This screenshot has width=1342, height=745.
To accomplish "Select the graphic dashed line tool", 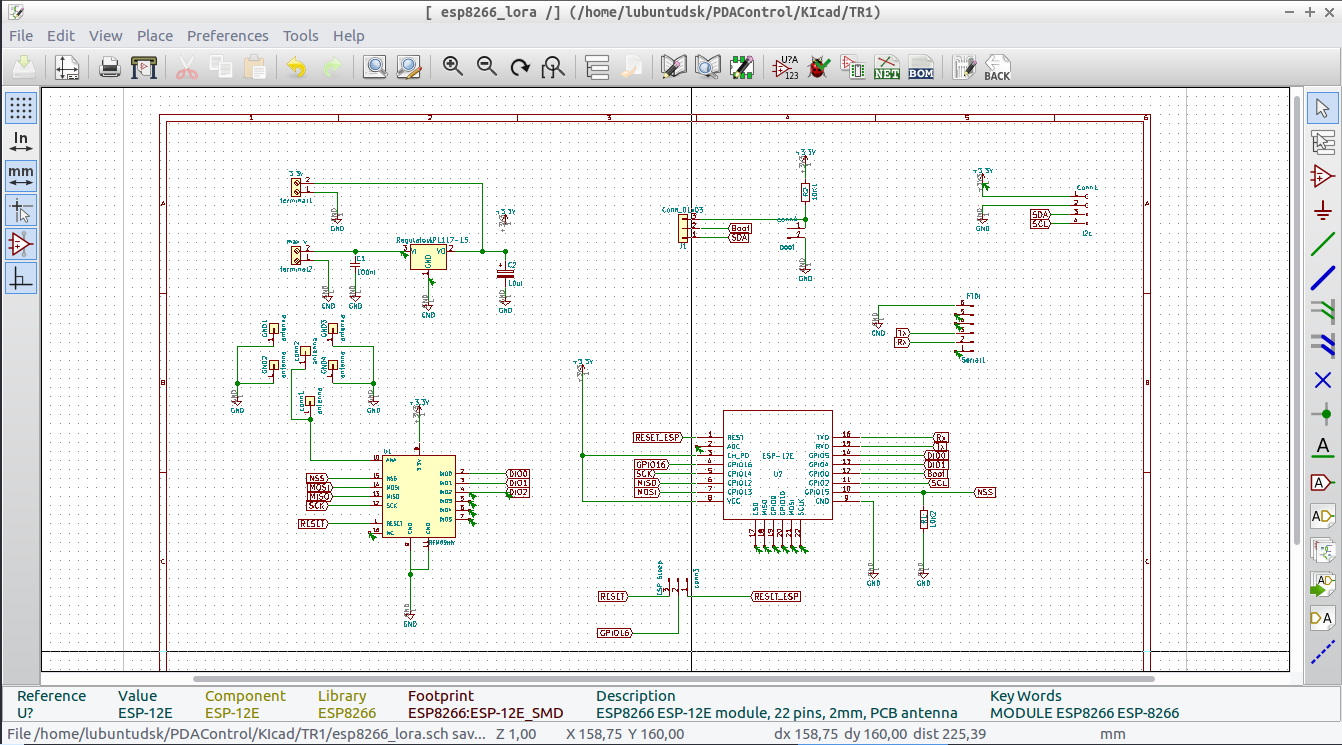I will click(1323, 652).
